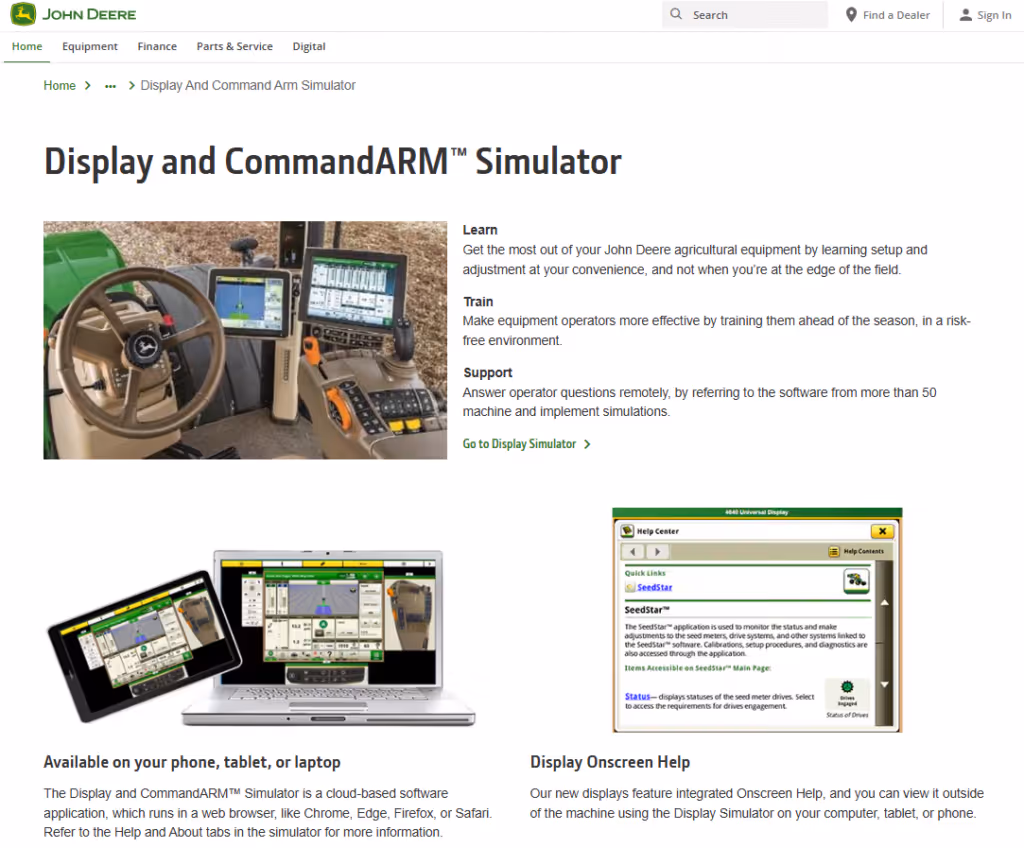
Task: Click the Help Center scroll down arrow
Action: pyautogui.click(x=884, y=685)
